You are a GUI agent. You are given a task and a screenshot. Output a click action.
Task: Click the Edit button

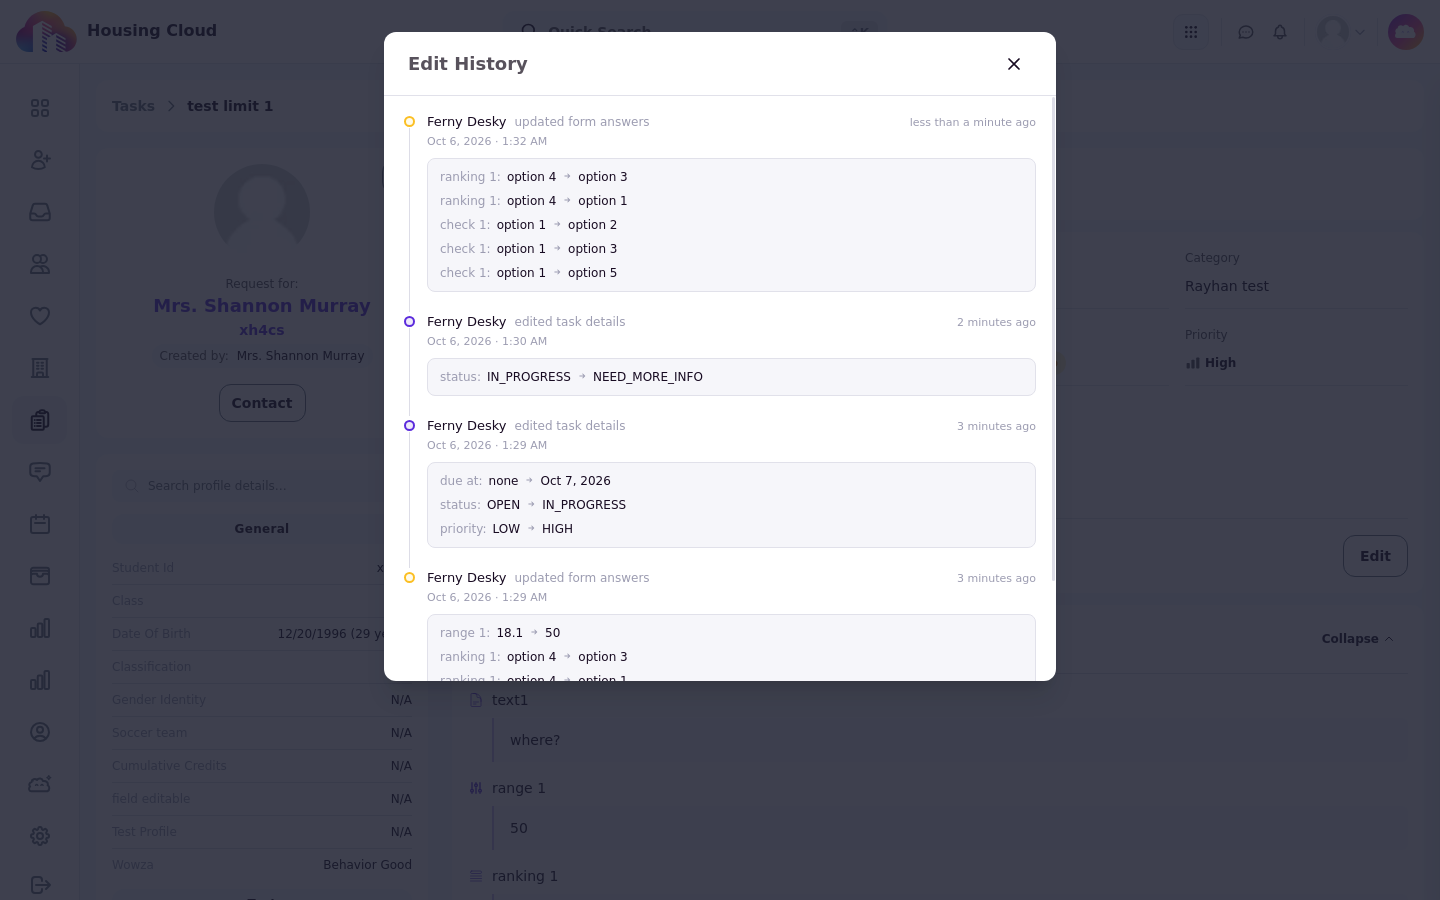point(1375,556)
